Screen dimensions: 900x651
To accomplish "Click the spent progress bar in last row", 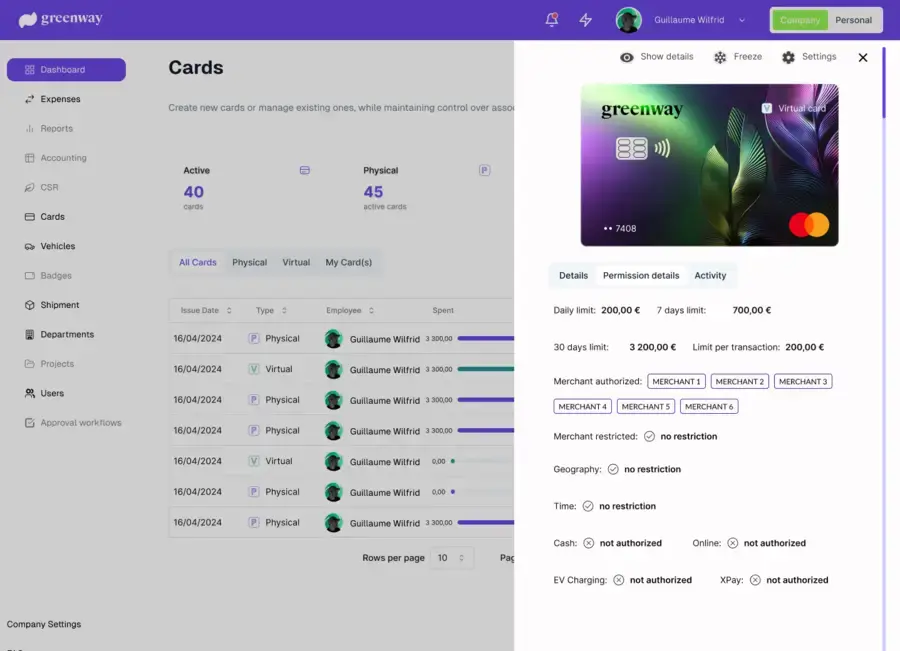I will coord(486,522).
